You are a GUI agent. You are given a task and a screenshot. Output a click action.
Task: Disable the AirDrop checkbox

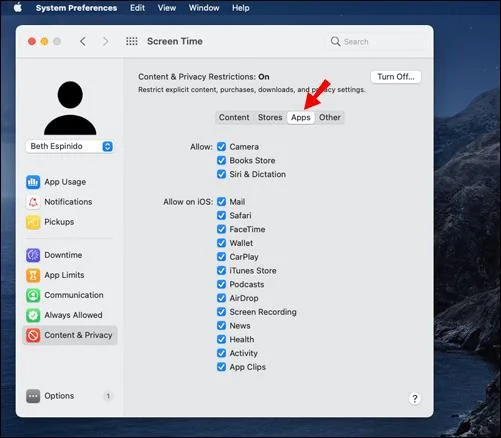point(221,298)
